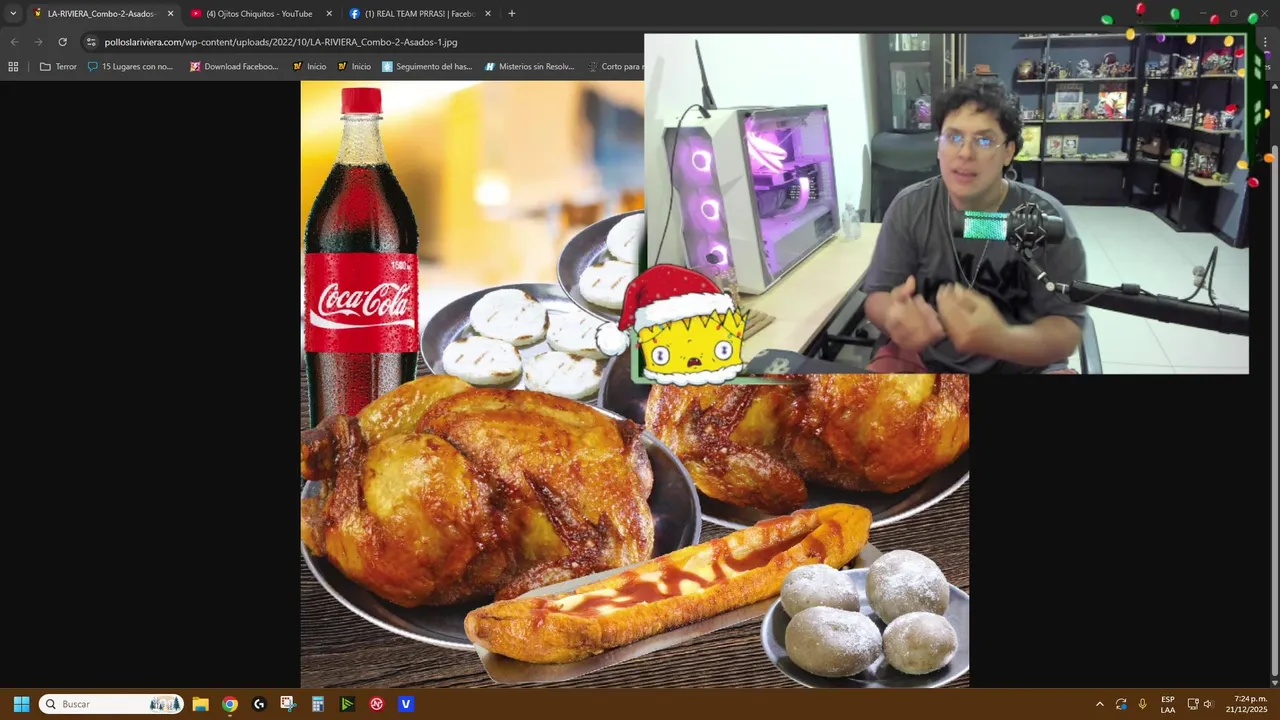Open the Misterios sin Resolv... bookmark
This screenshot has height=720, width=1280.
click(530, 67)
